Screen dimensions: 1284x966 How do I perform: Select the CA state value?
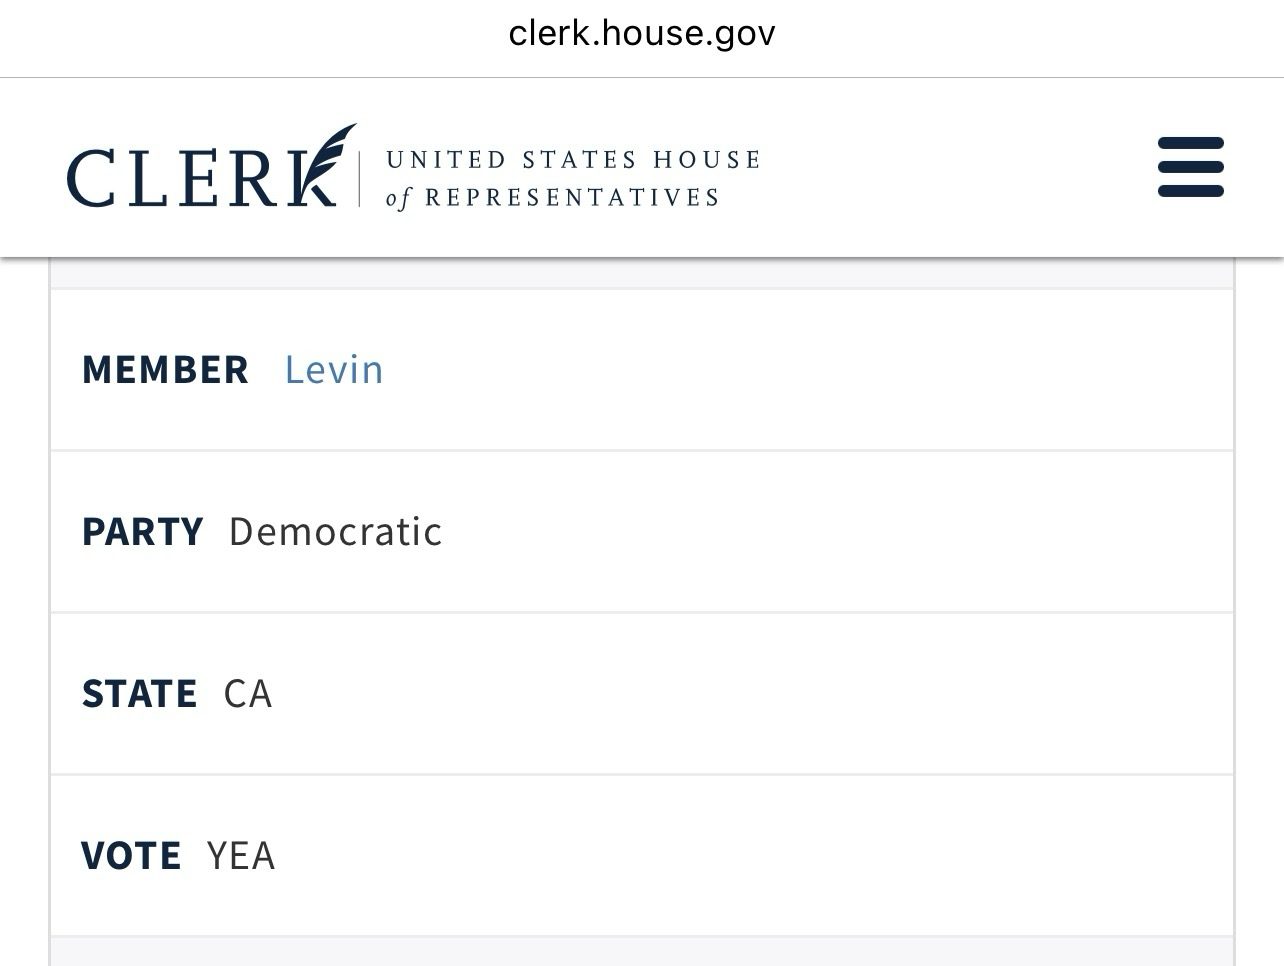point(247,694)
